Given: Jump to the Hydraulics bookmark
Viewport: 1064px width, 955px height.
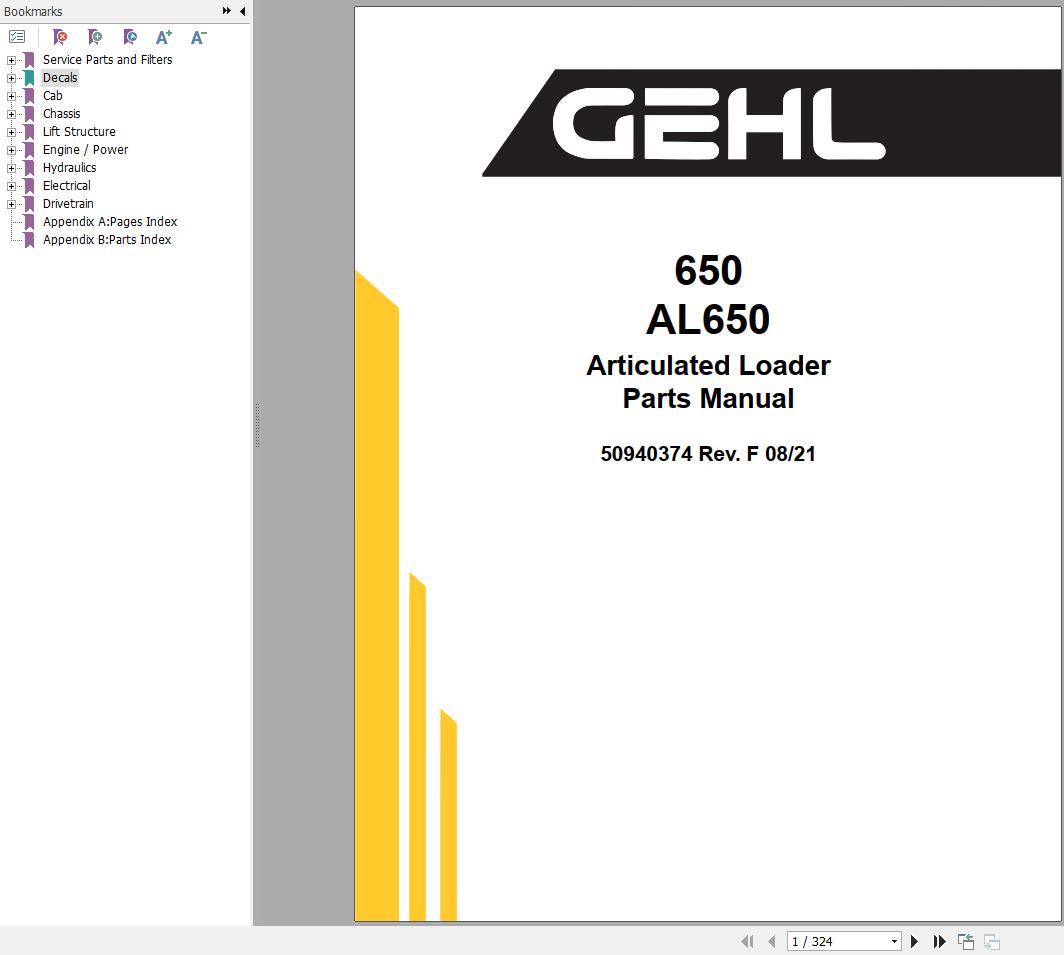Looking at the screenshot, I should [69, 168].
